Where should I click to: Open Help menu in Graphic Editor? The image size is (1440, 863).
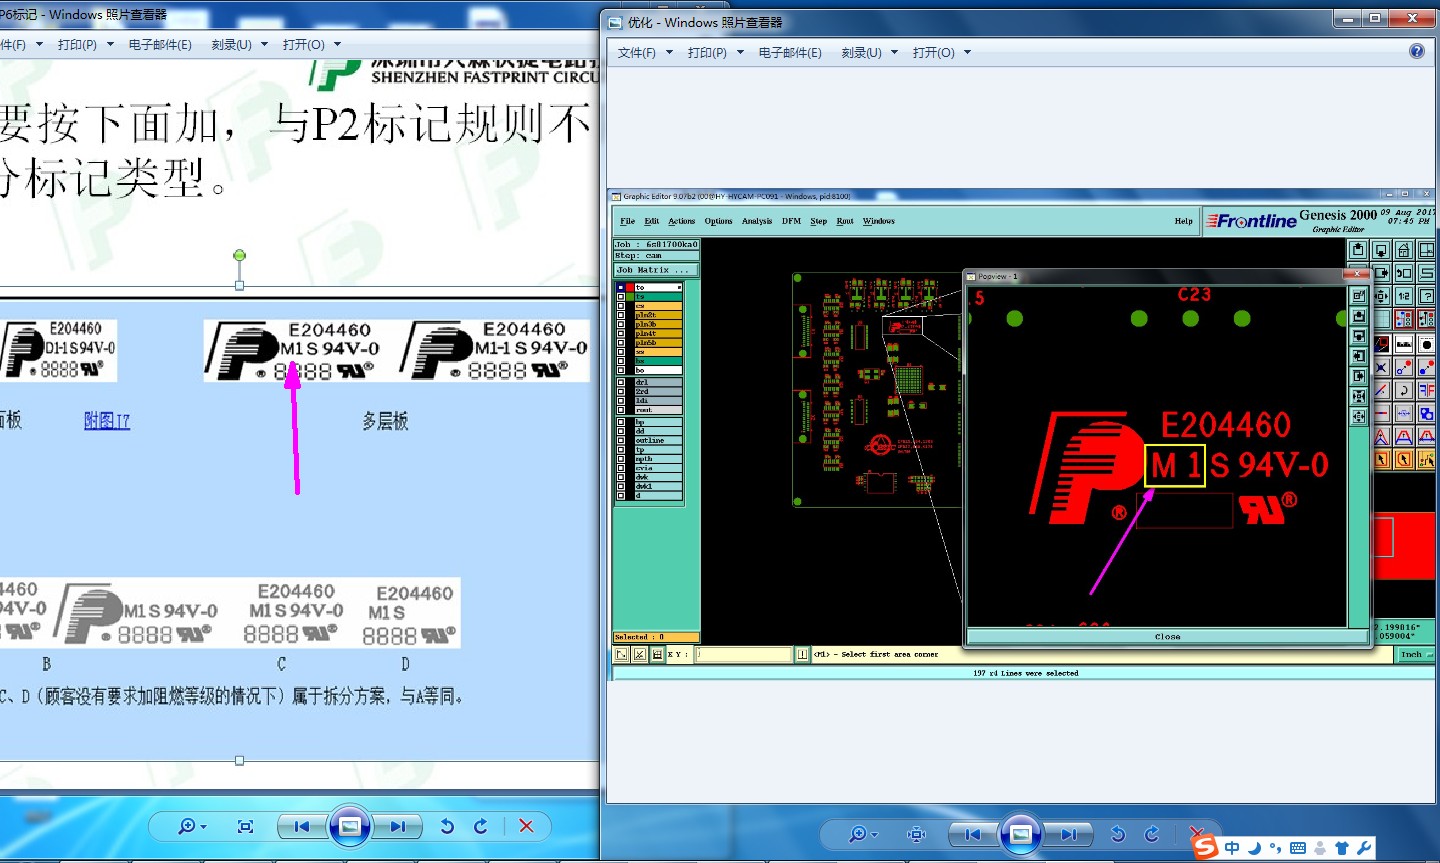[1183, 221]
